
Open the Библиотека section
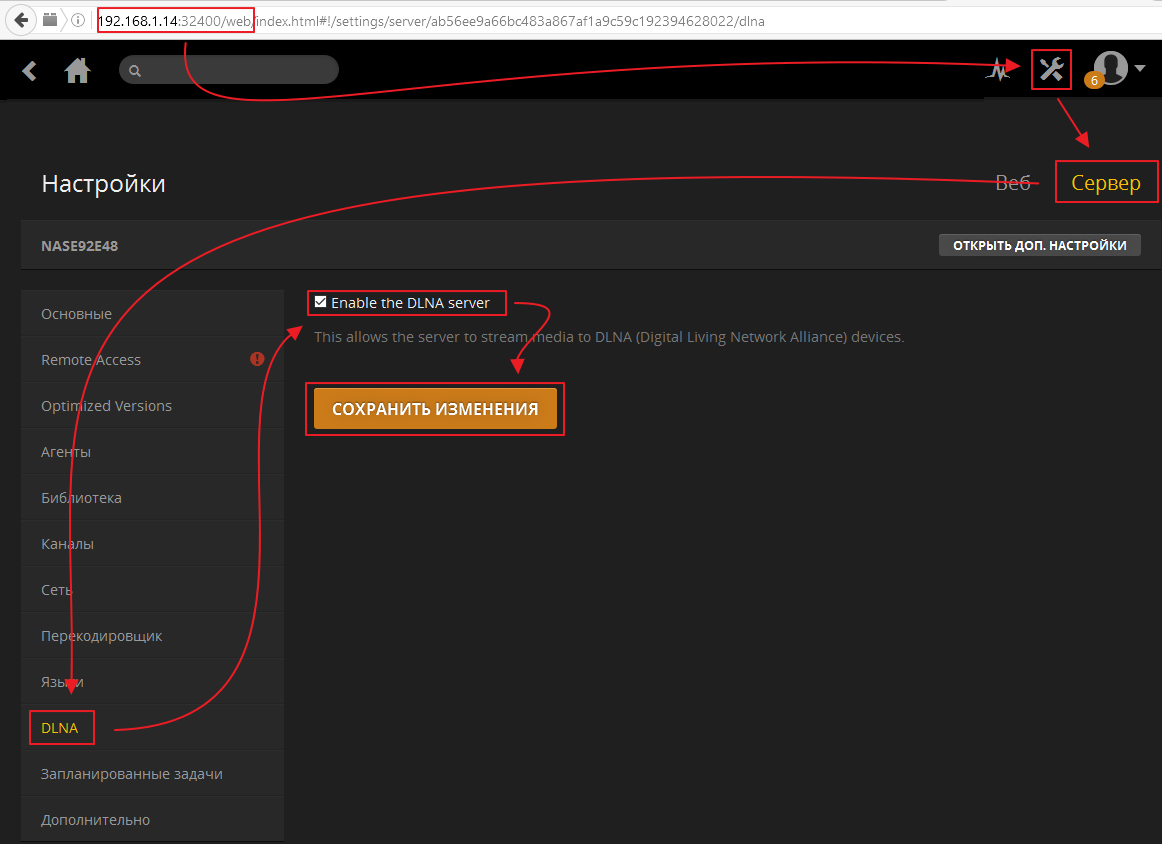[x=152, y=498]
